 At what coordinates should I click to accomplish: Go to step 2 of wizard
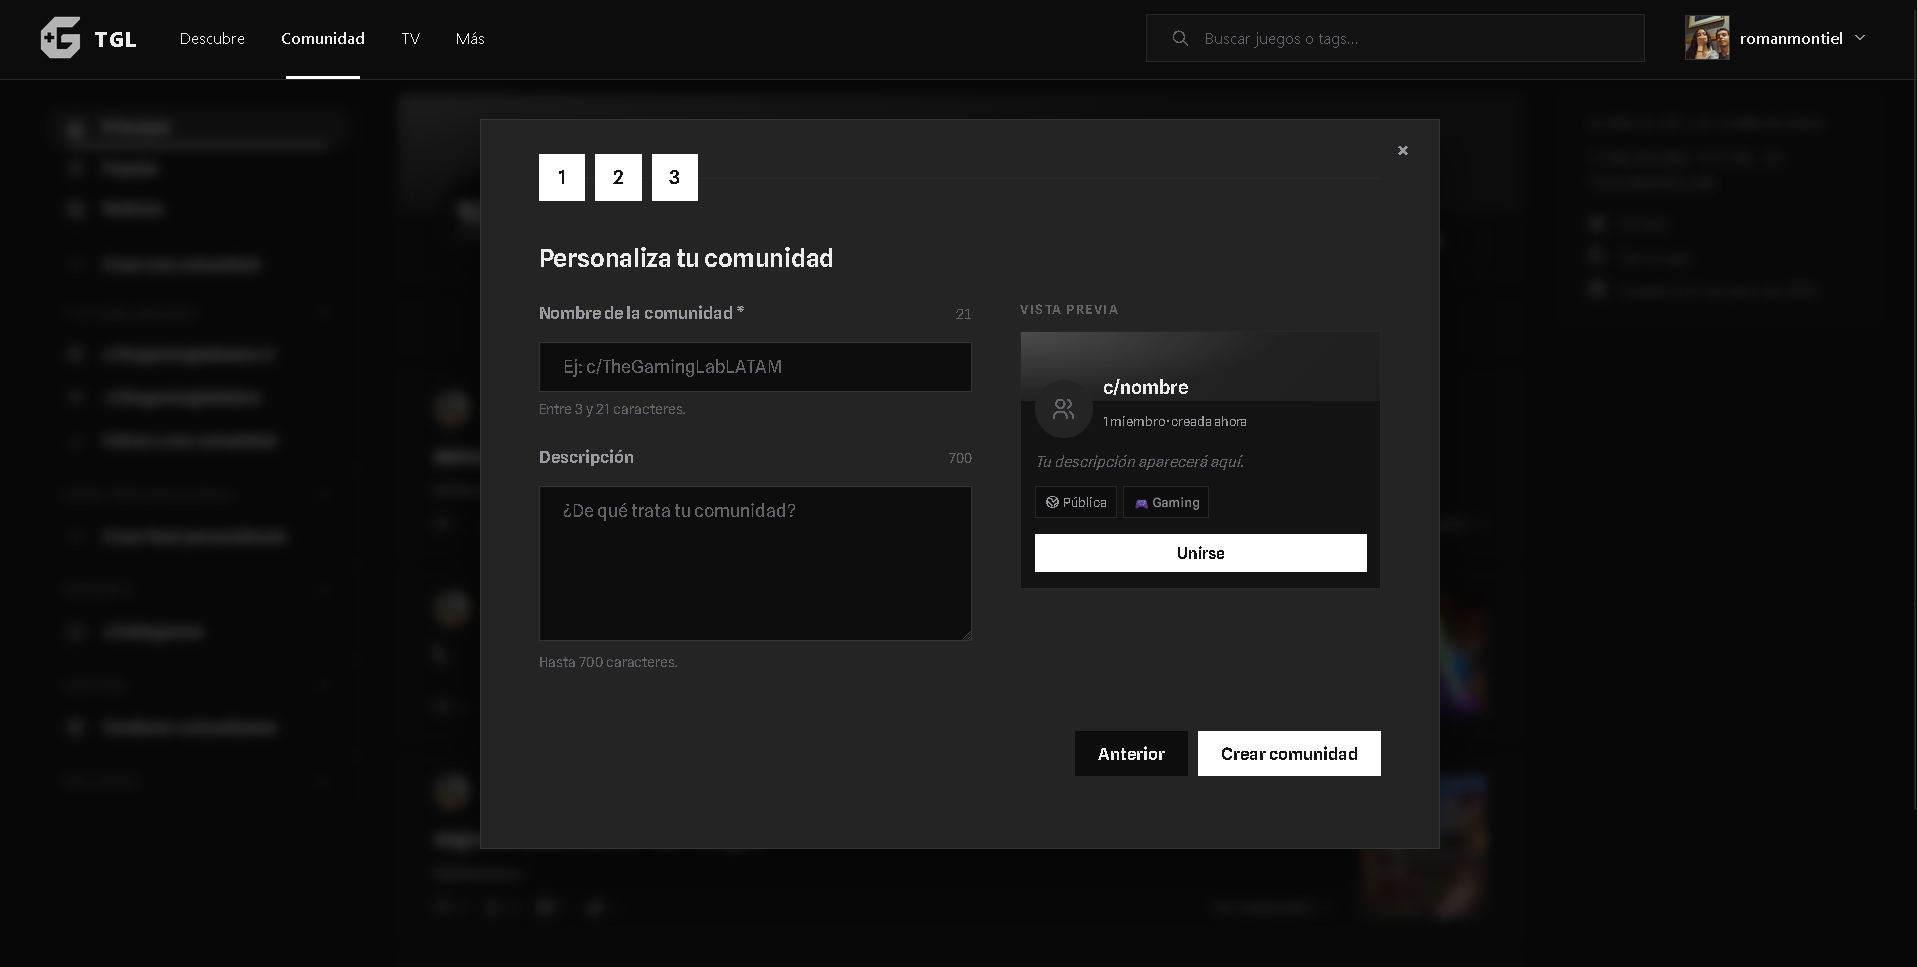coord(618,177)
